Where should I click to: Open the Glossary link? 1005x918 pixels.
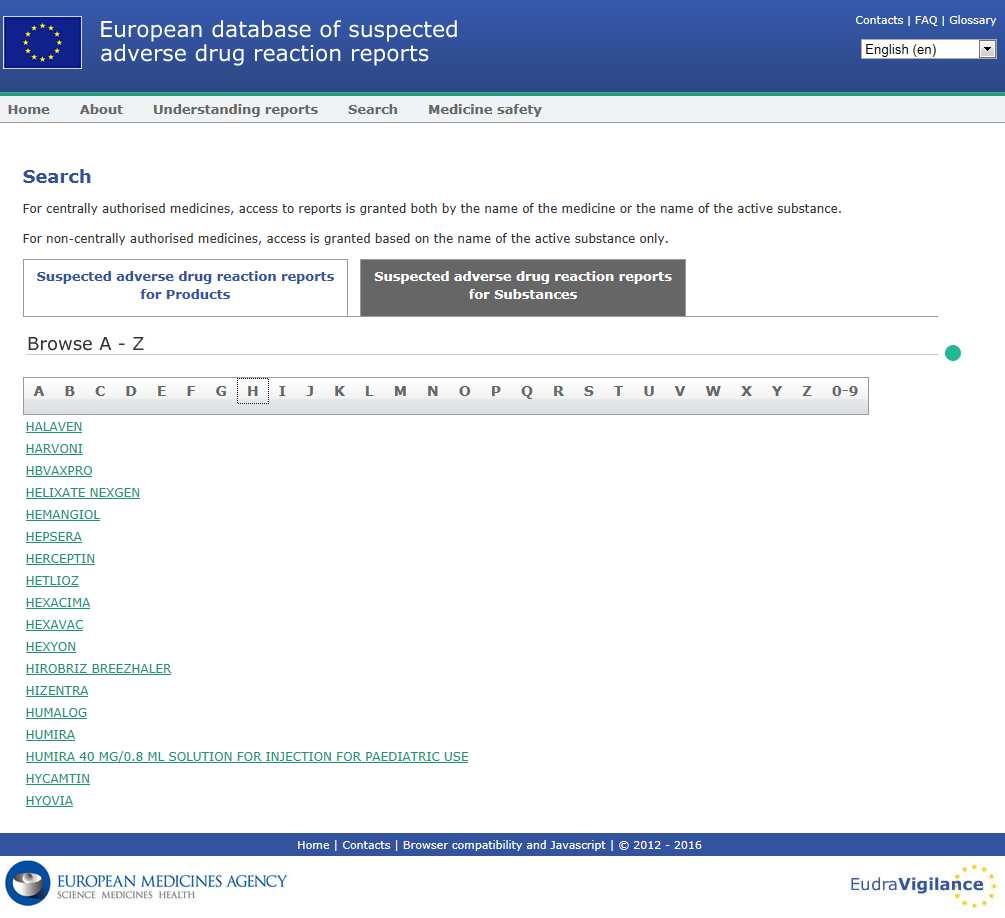point(972,20)
